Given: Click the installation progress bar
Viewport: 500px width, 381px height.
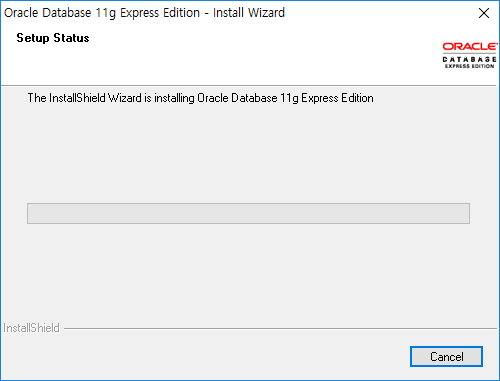Looking at the screenshot, I should pyautogui.click(x=248, y=213).
